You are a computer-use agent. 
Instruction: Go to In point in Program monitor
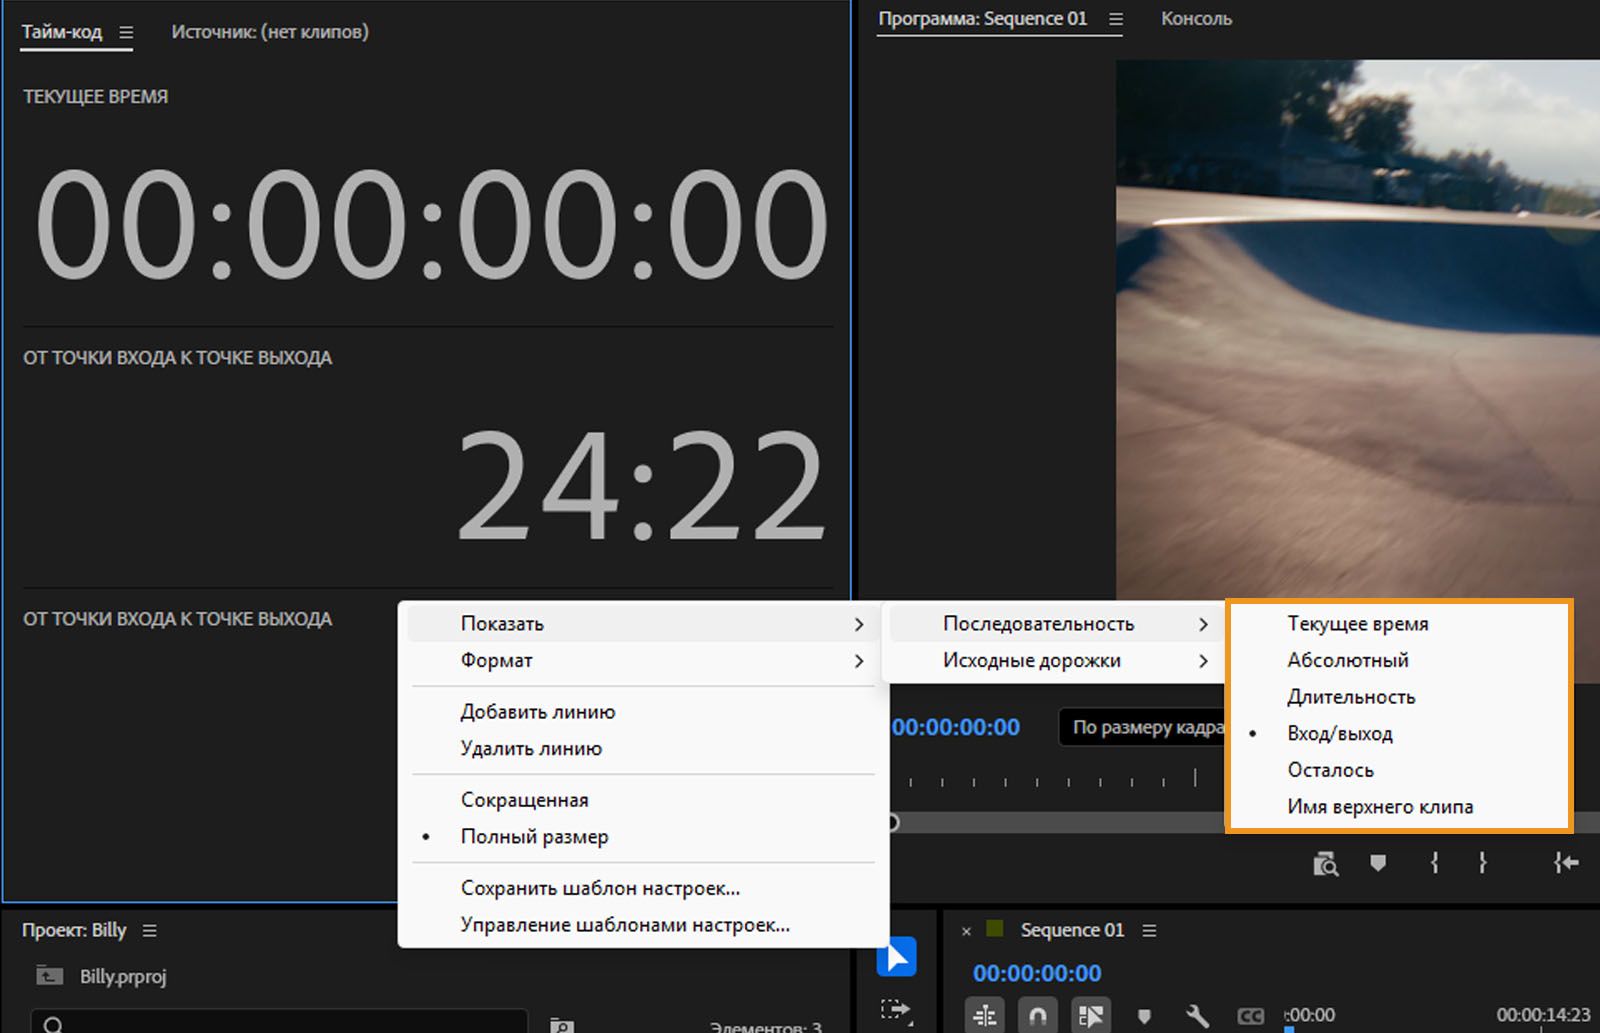point(1566,862)
